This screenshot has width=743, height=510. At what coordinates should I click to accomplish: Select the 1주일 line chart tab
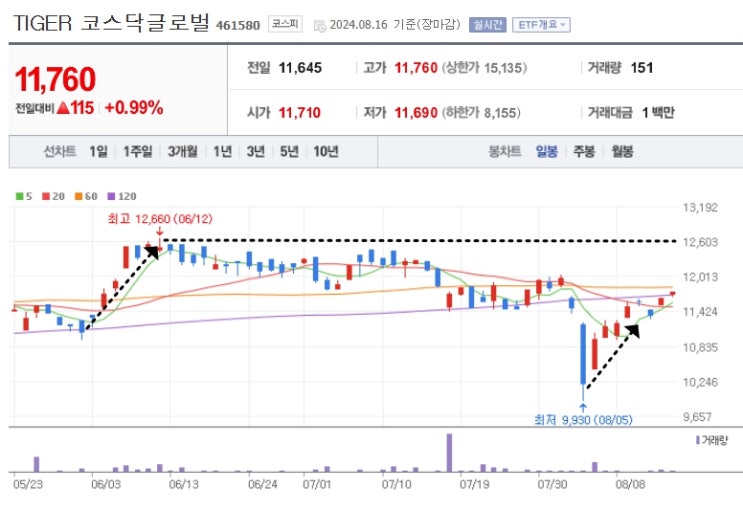point(138,152)
